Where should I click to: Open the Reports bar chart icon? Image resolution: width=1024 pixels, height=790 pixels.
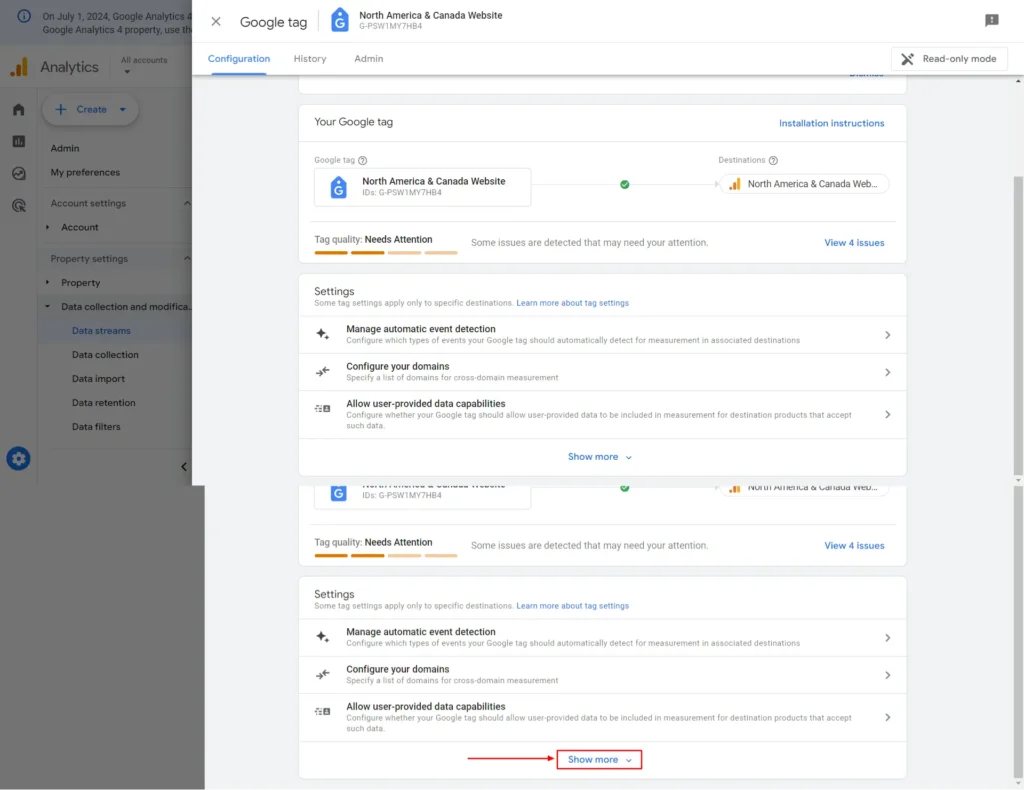pos(18,141)
